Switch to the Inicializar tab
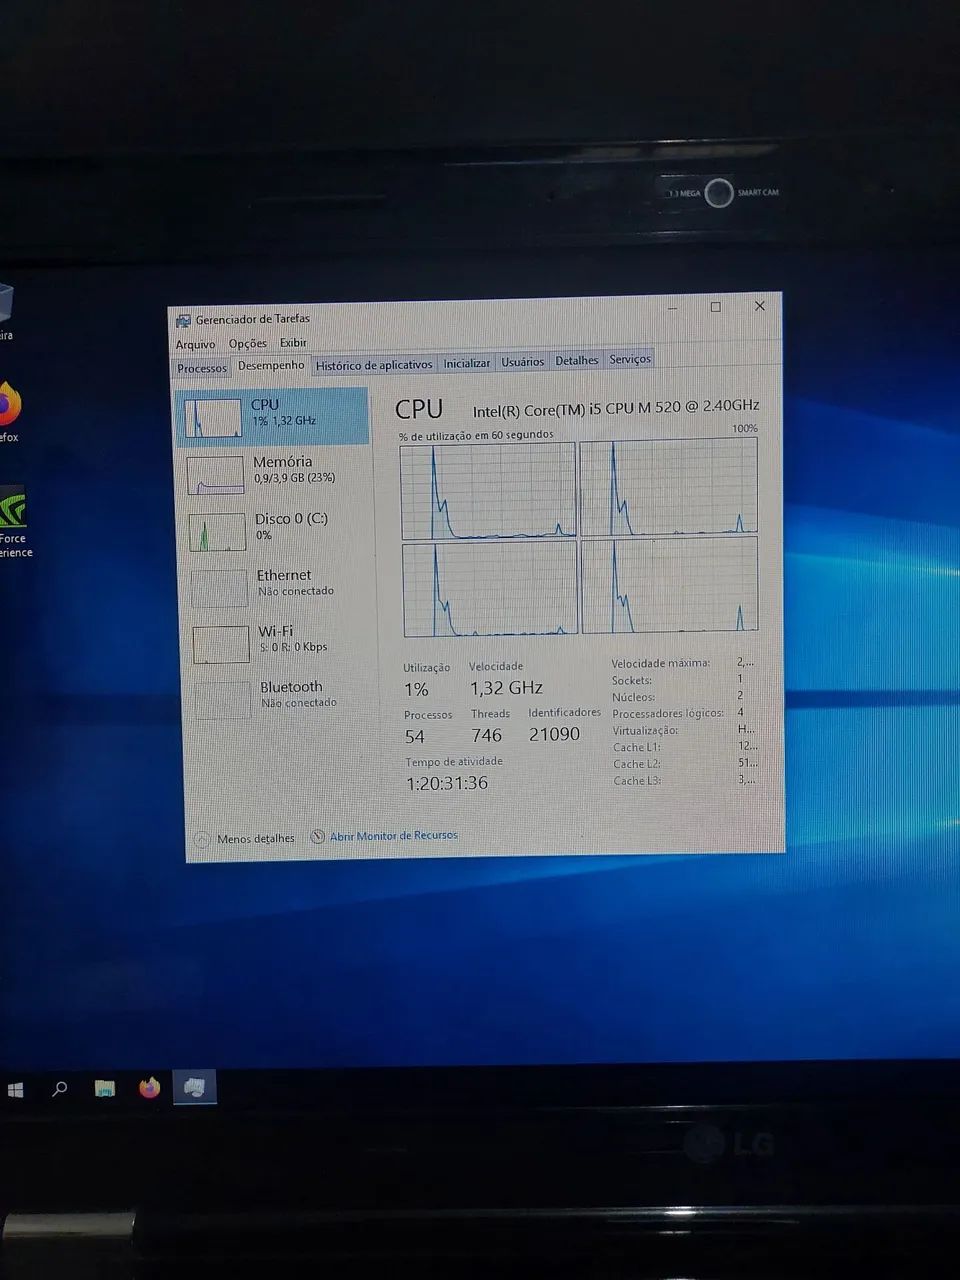Viewport: 960px width, 1280px height. click(x=467, y=363)
